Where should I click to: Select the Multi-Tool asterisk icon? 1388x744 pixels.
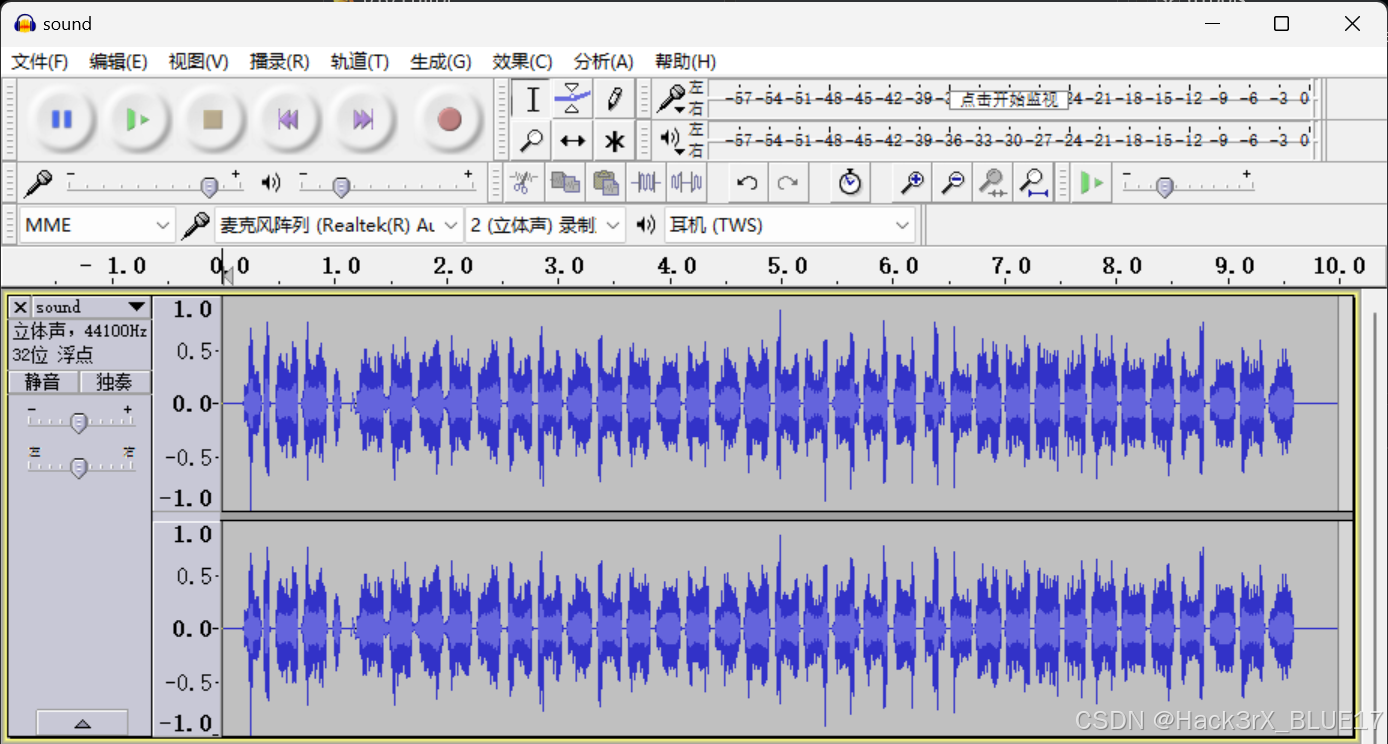click(x=614, y=141)
